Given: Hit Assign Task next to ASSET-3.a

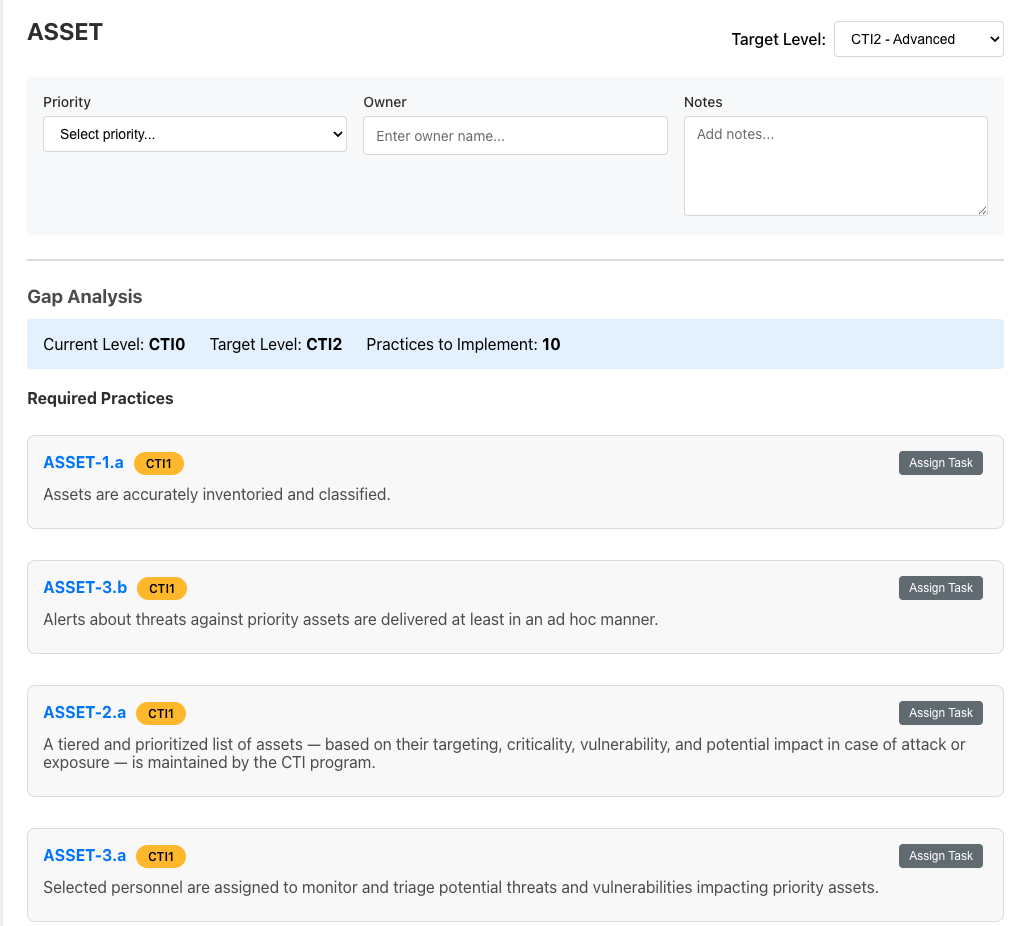Looking at the screenshot, I should (940, 856).
